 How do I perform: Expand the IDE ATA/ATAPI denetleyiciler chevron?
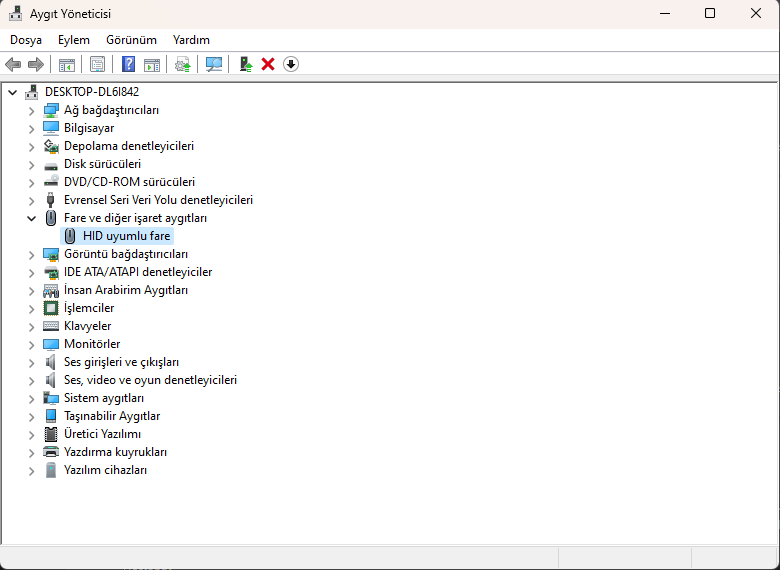(31, 272)
